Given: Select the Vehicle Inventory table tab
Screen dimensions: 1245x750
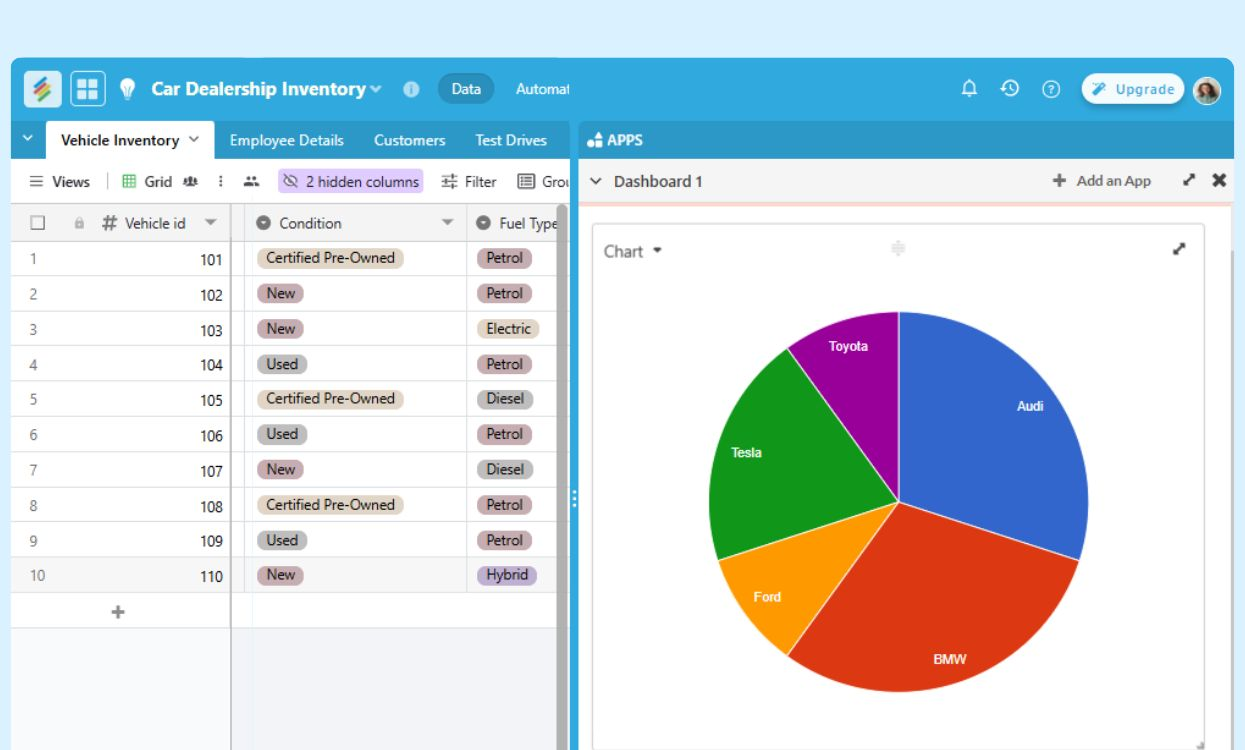Looking at the screenshot, I should click(x=130, y=140).
